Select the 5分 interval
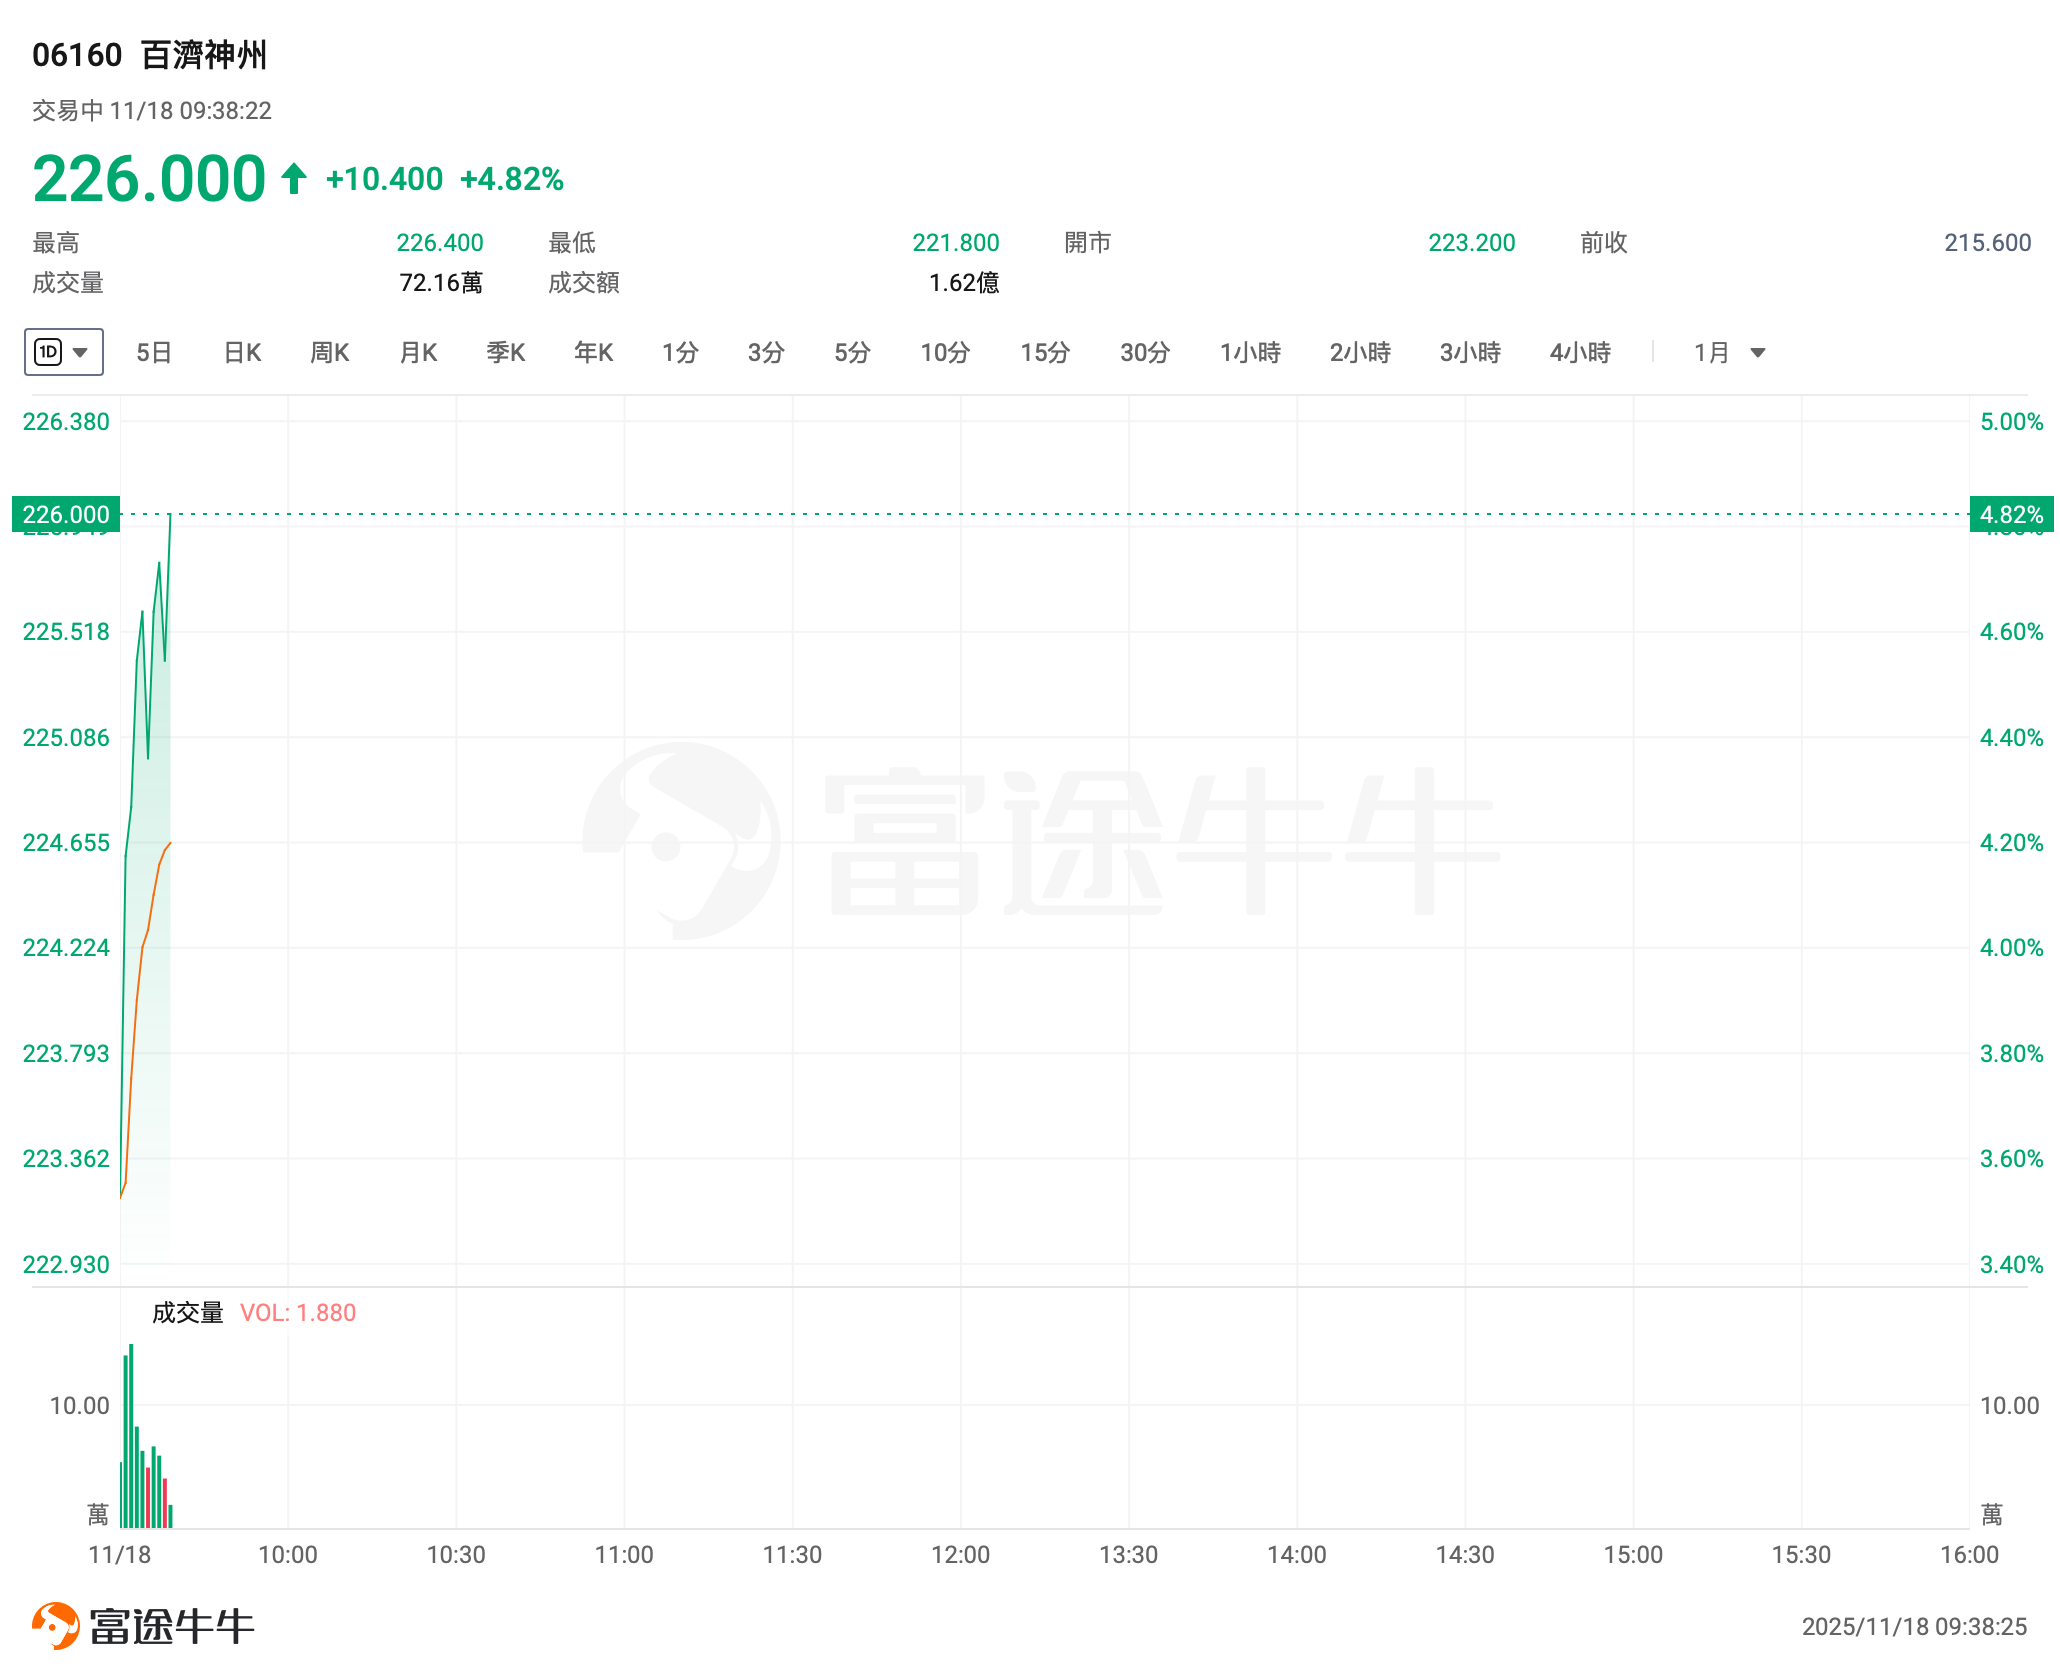Image resolution: width=2060 pixels, height=1680 pixels. (852, 352)
